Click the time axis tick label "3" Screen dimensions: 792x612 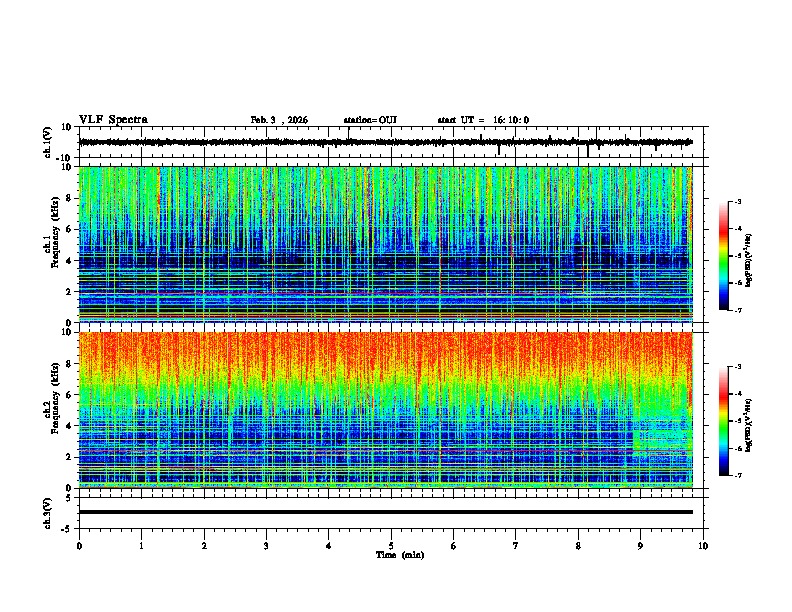266,546
